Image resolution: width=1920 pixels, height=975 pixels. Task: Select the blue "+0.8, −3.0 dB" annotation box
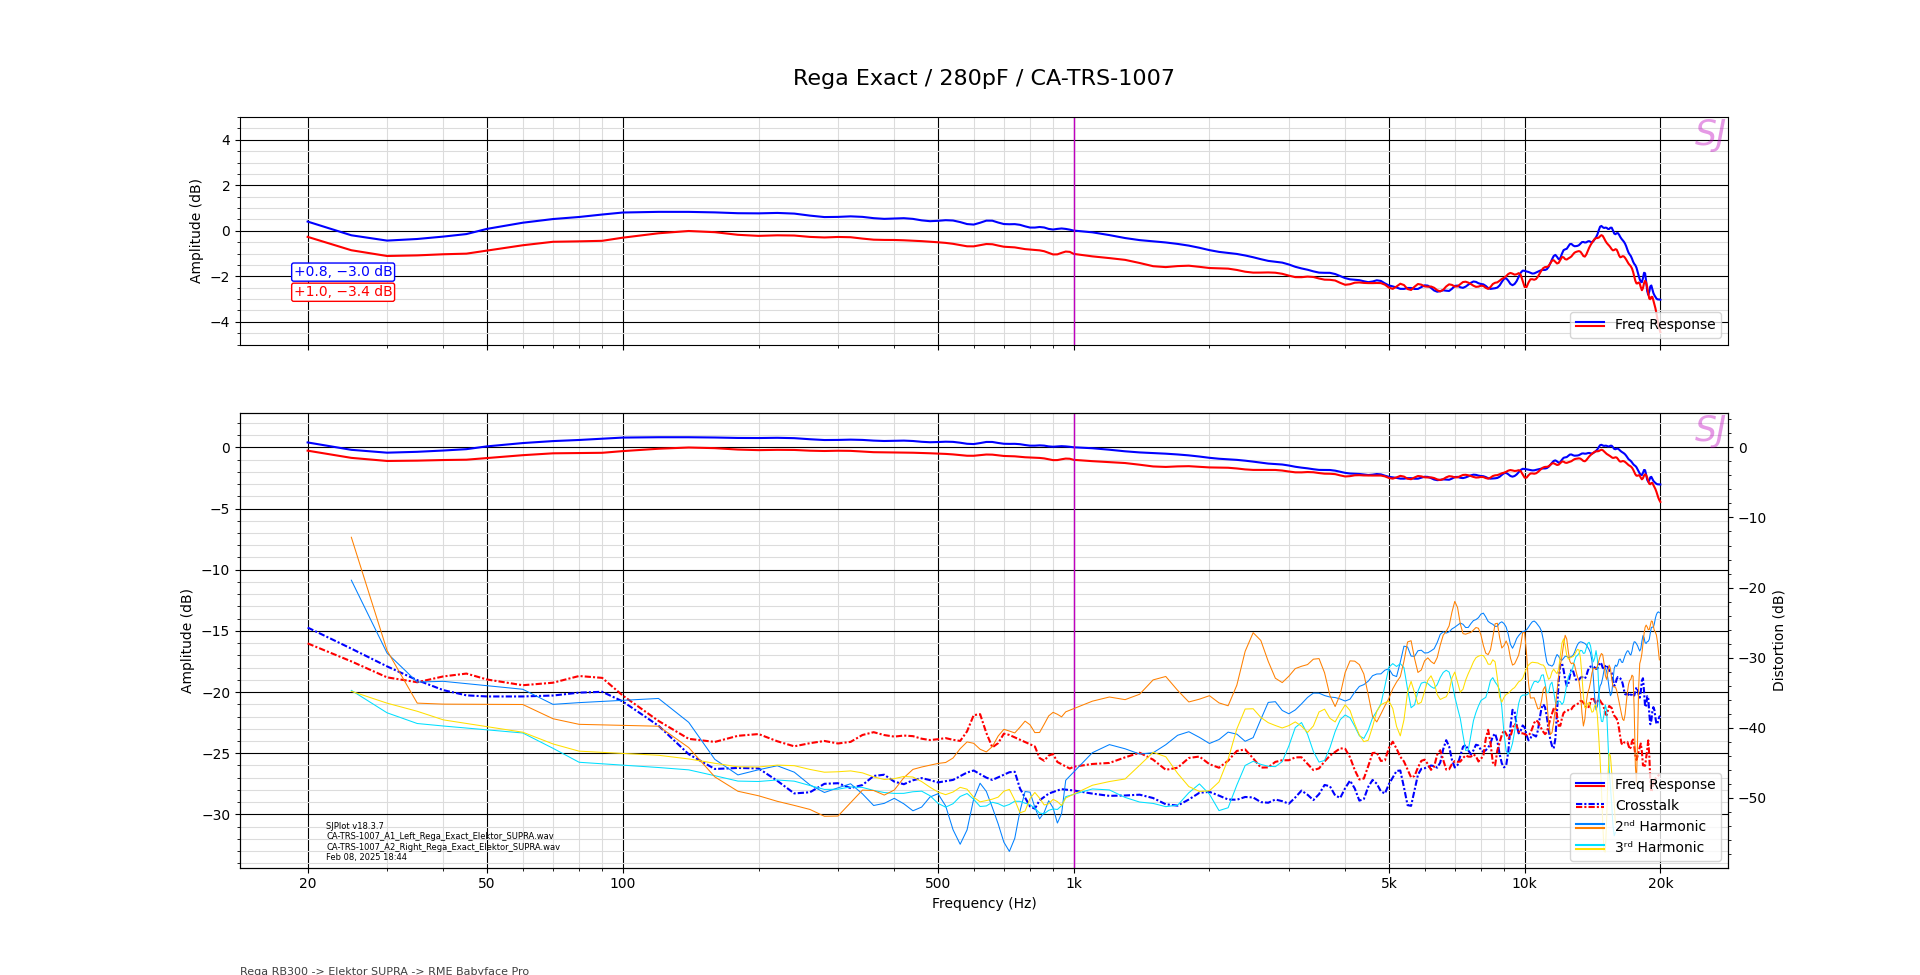pyautogui.click(x=343, y=272)
